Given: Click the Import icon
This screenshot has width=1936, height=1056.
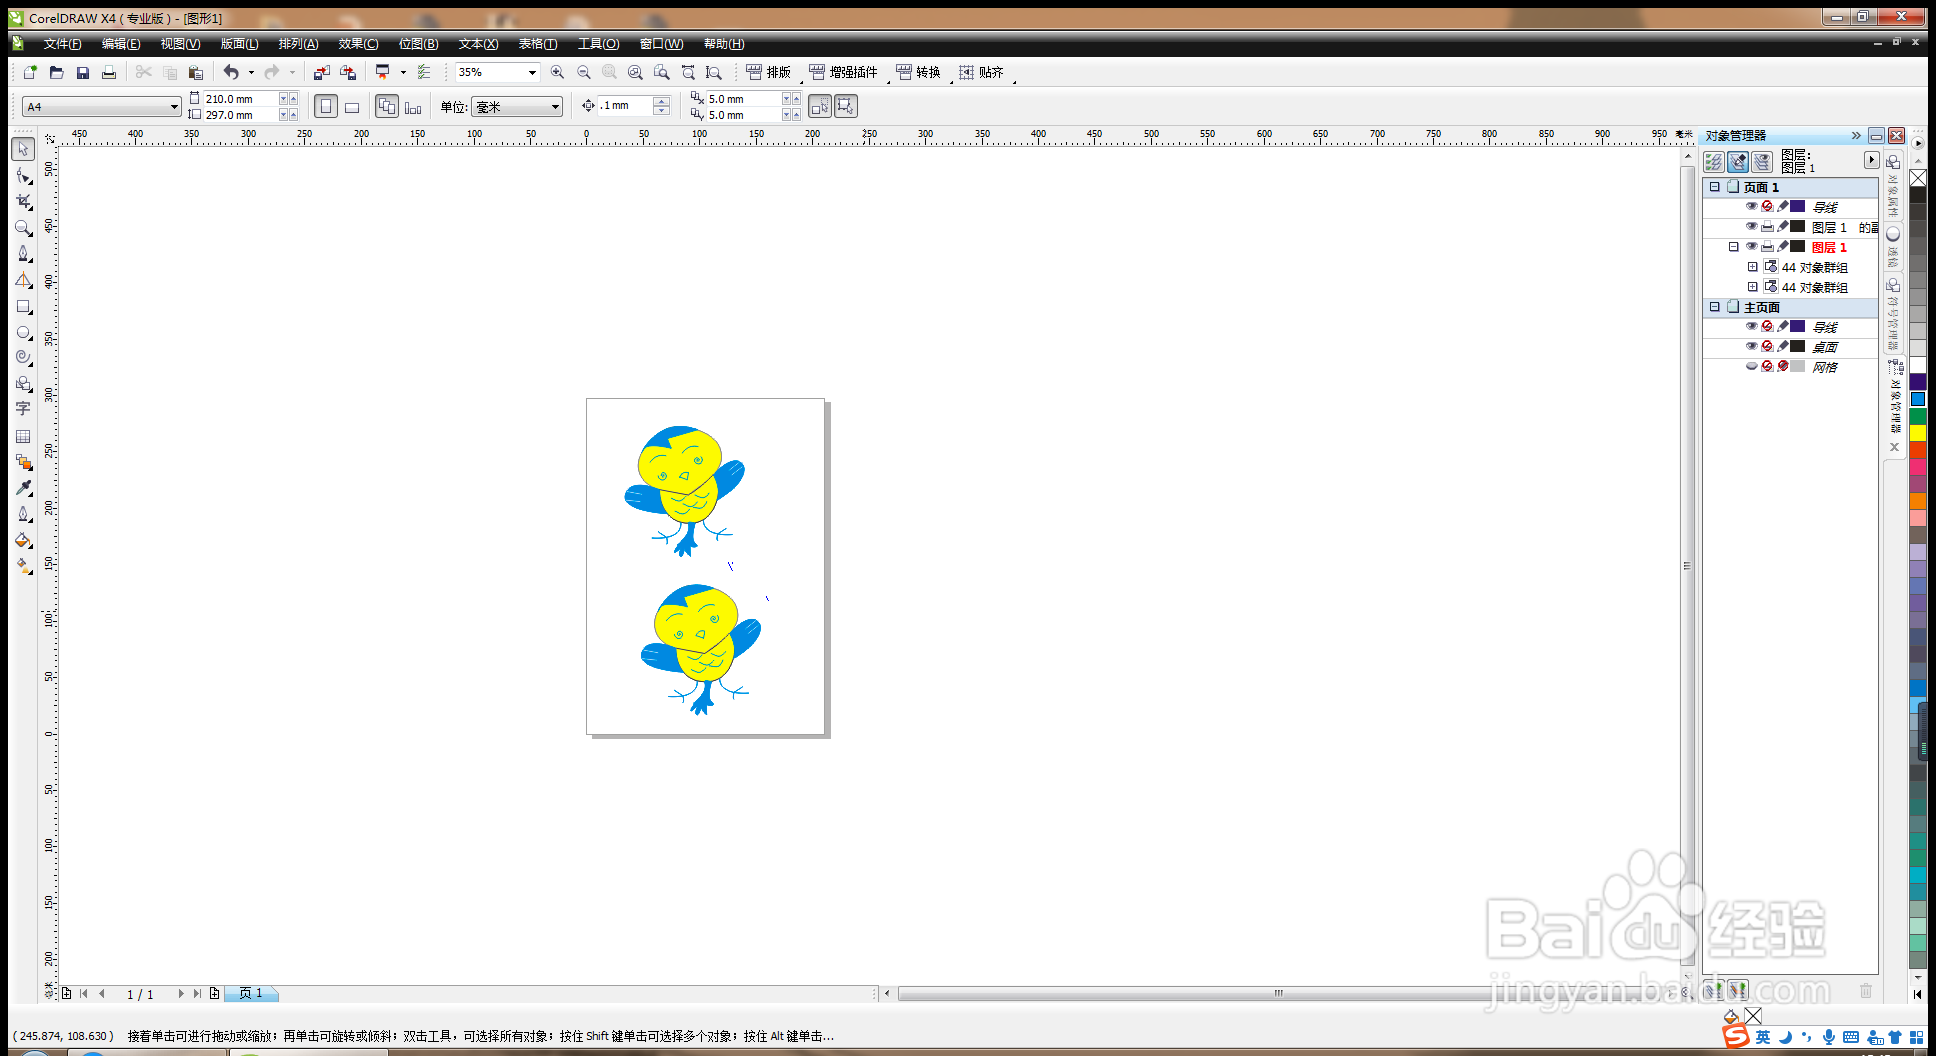Looking at the screenshot, I should click(x=321, y=72).
